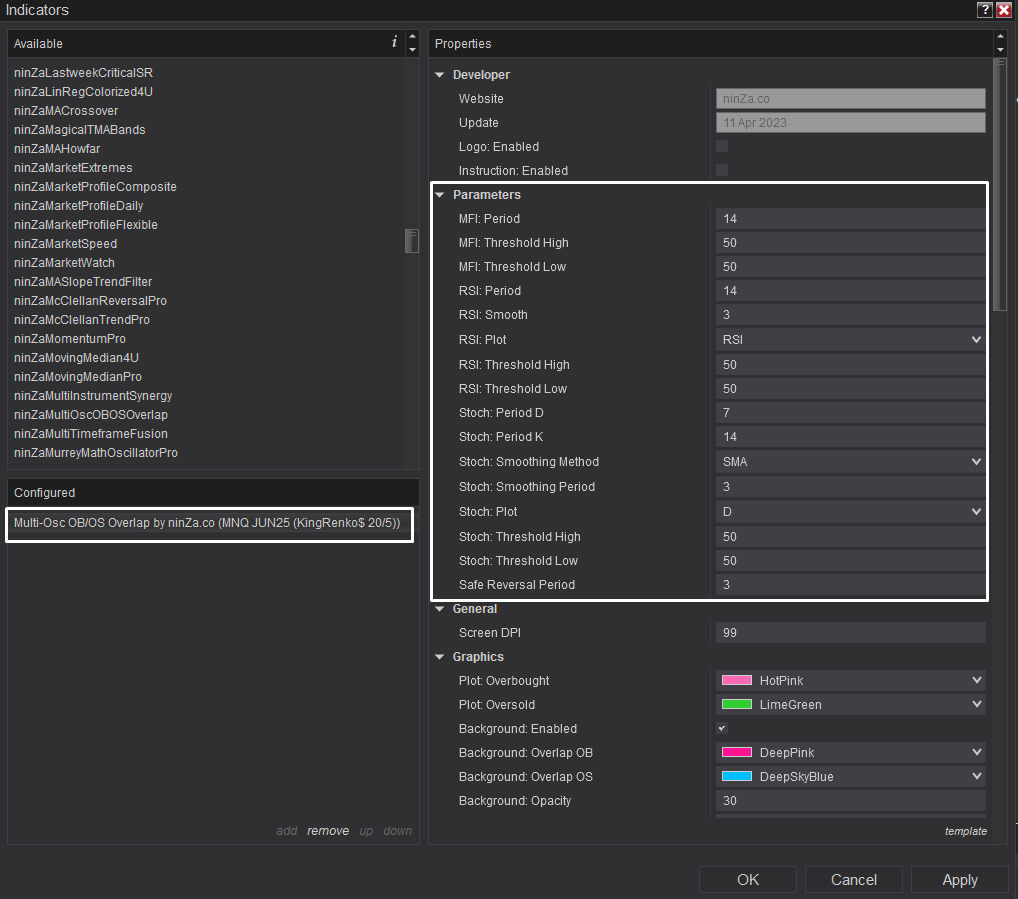1018x899 pixels.
Task: Click the remove link under Configured
Action: point(328,831)
